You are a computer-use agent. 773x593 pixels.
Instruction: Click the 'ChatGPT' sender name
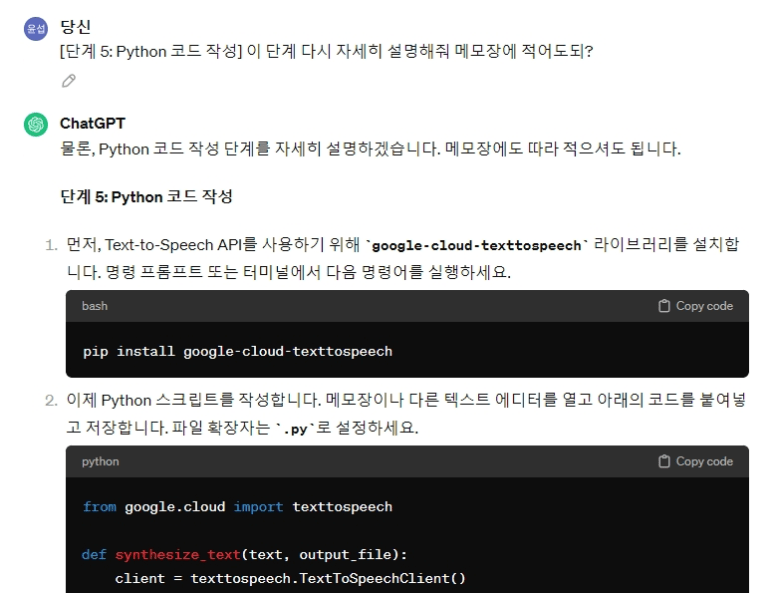coord(93,123)
